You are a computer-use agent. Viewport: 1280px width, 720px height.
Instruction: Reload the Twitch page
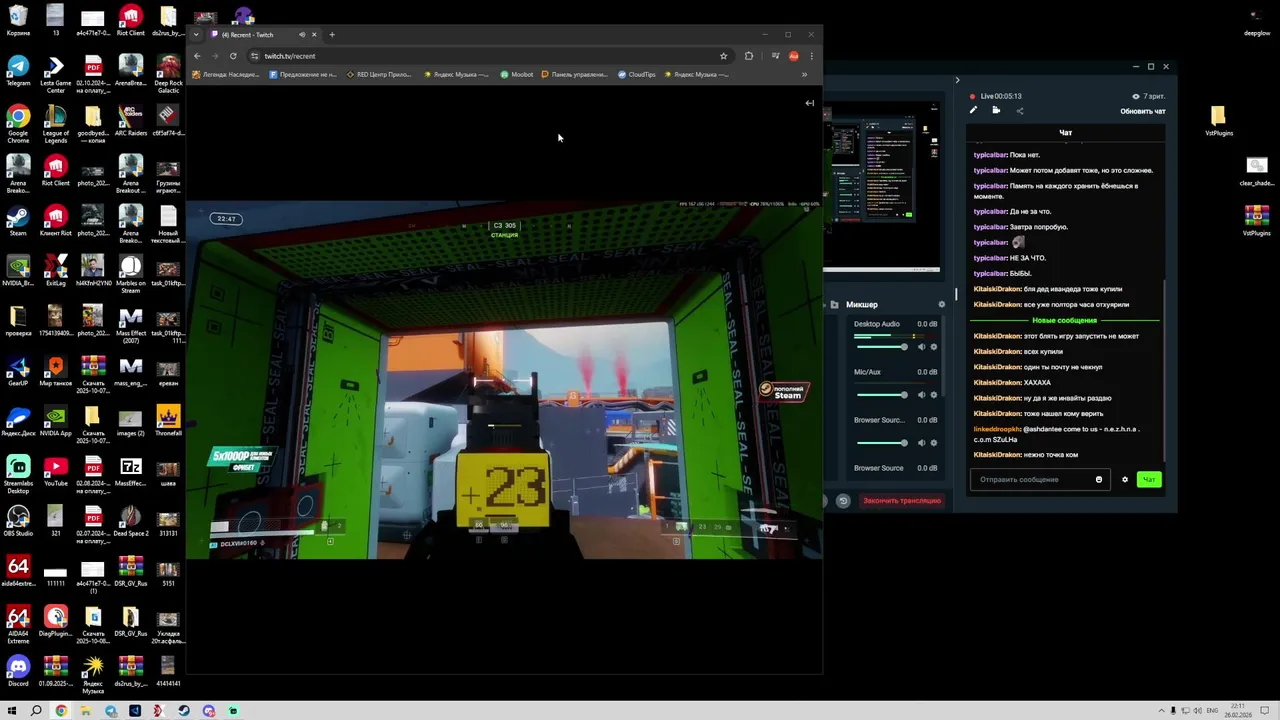(233, 56)
